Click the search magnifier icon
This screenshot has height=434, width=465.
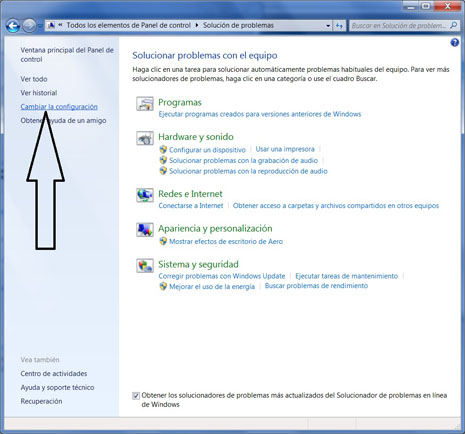pos(453,25)
